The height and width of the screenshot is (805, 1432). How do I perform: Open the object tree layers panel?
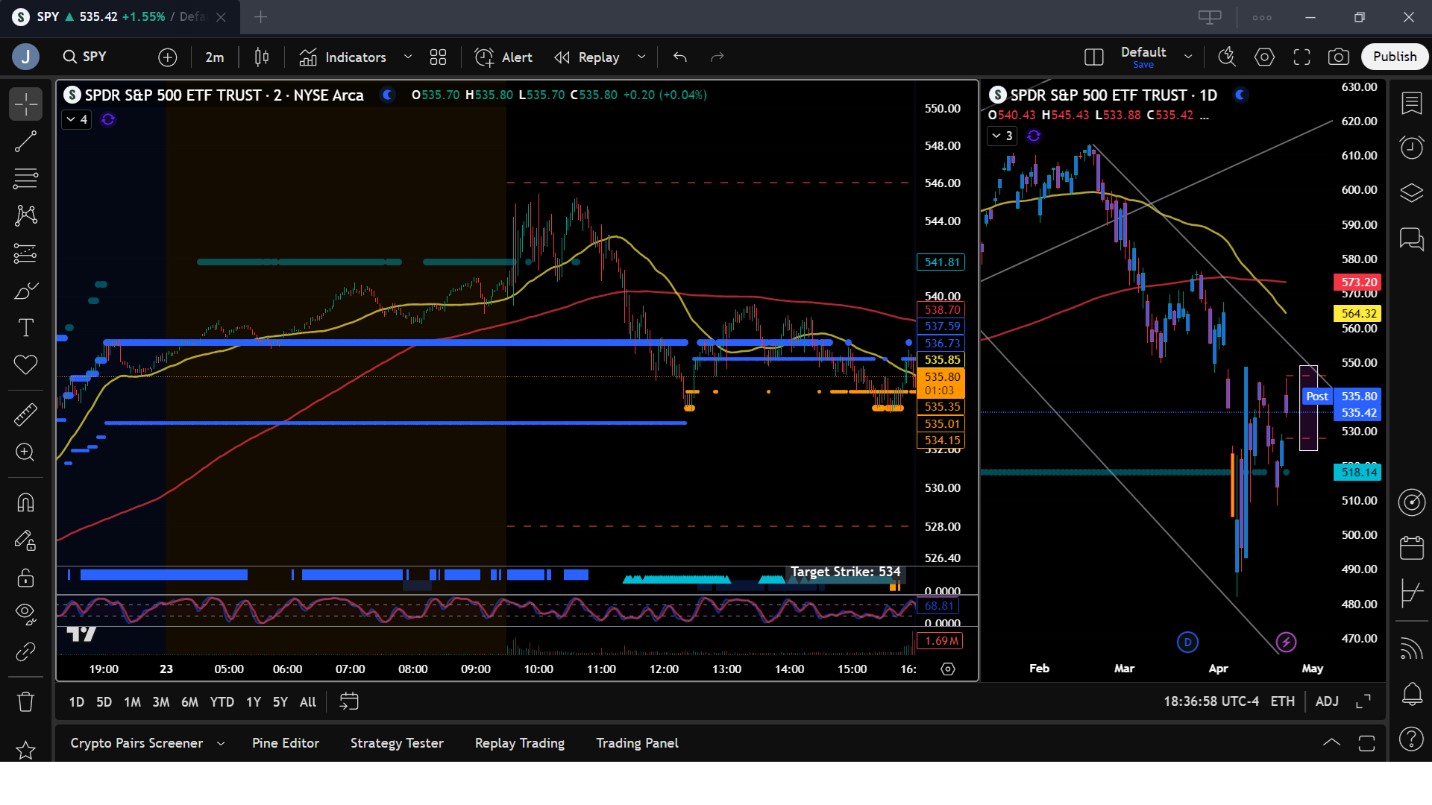tap(1411, 193)
